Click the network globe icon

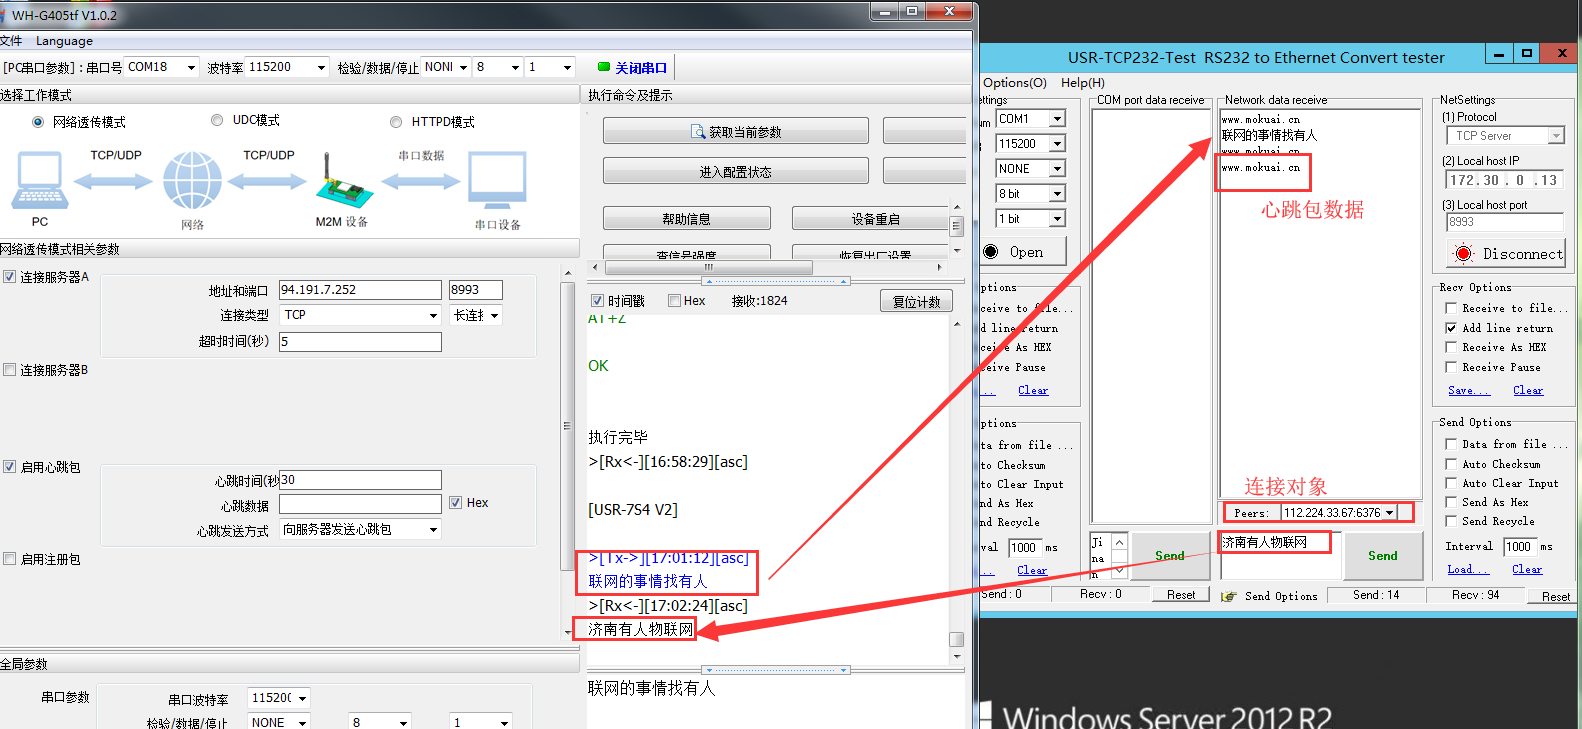coord(192,181)
